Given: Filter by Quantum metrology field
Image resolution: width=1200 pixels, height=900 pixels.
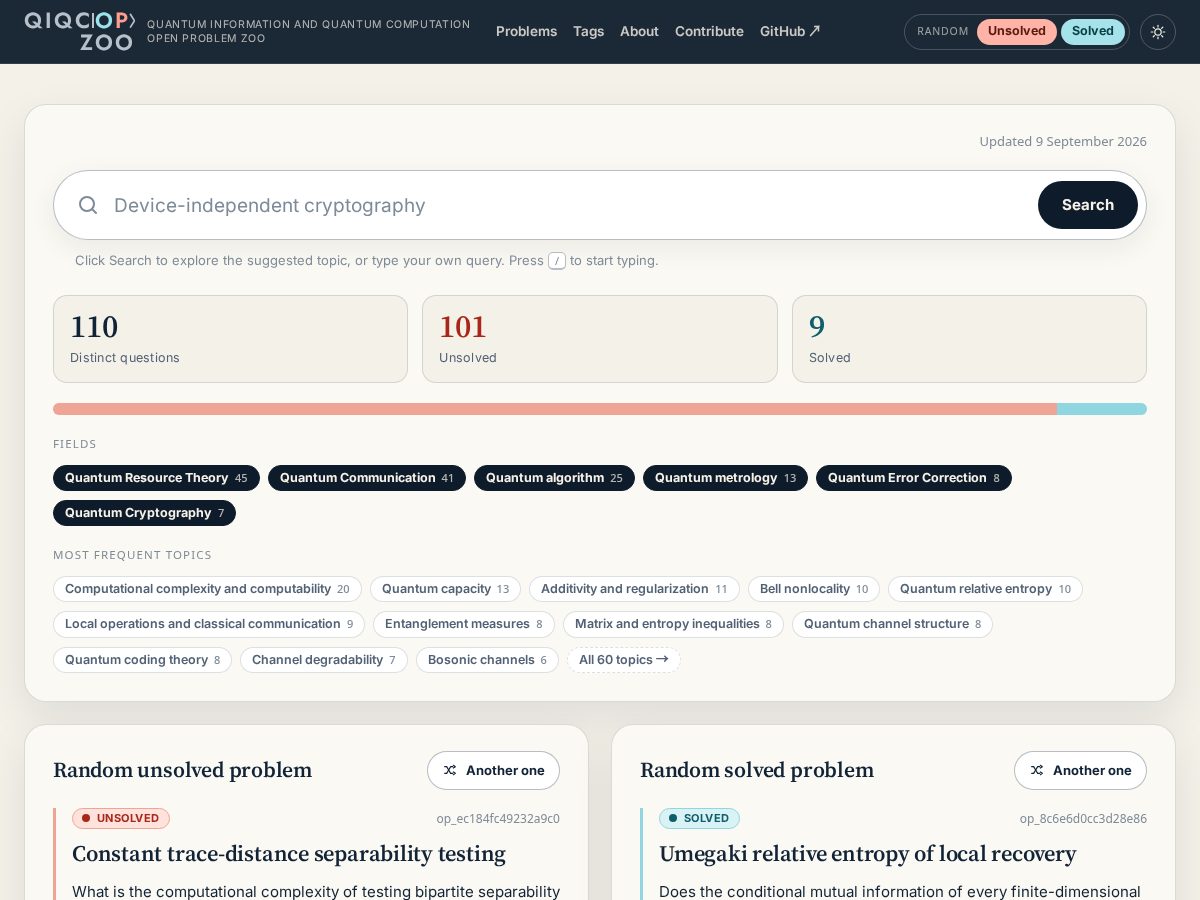Looking at the screenshot, I should [x=725, y=478].
